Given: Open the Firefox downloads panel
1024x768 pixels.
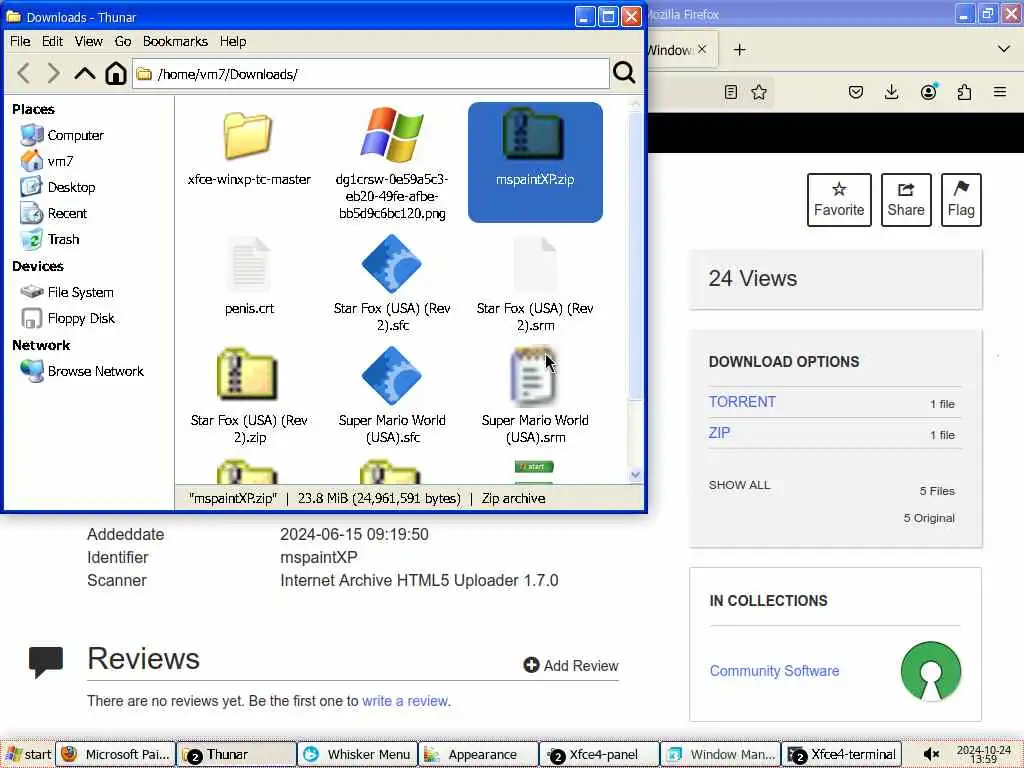Looking at the screenshot, I should [891, 92].
